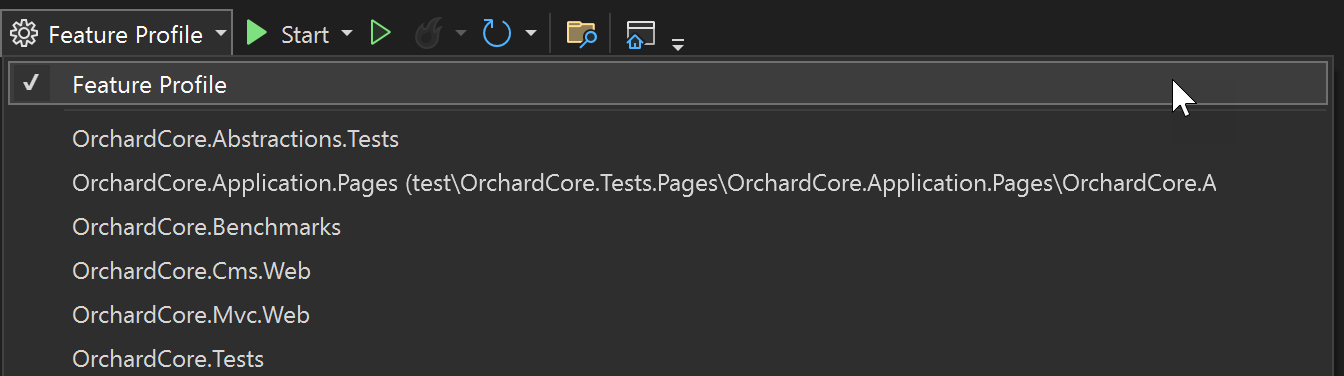Open the Restart button dropdown arrow
Viewport: 1344px width, 376px height.
tap(530, 34)
